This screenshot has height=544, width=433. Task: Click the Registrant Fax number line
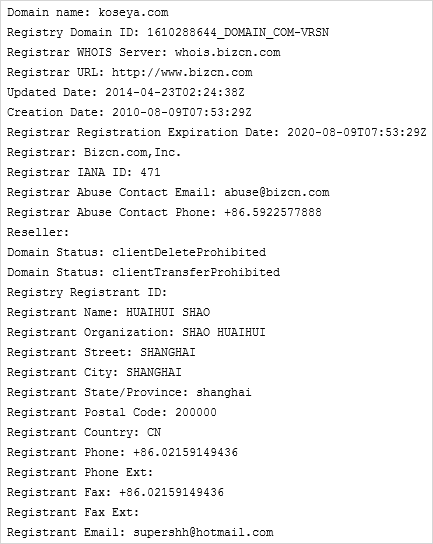tap(115, 492)
